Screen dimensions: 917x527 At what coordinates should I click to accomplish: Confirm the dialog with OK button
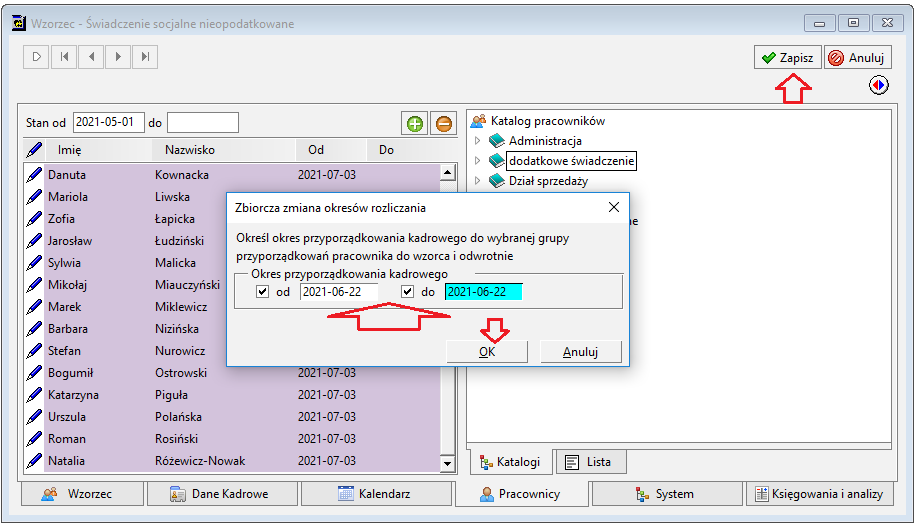(487, 352)
